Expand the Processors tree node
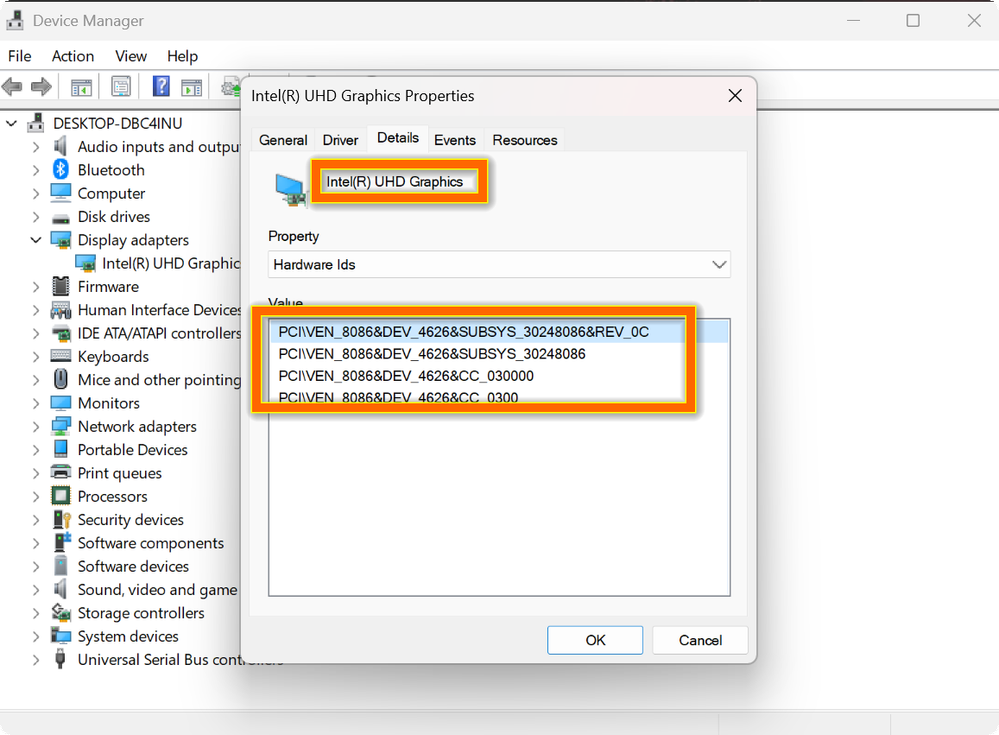999x735 pixels. click(x=36, y=496)
